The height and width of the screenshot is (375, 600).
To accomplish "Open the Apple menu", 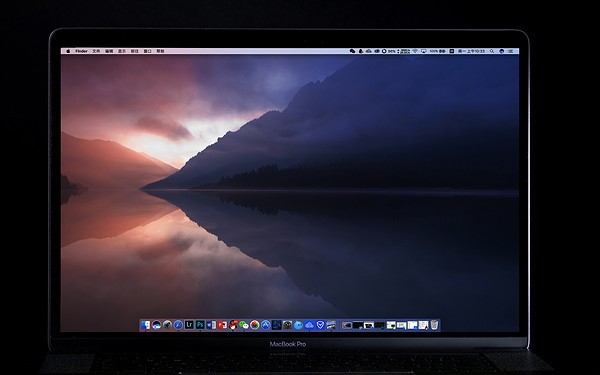I will 68,51.
